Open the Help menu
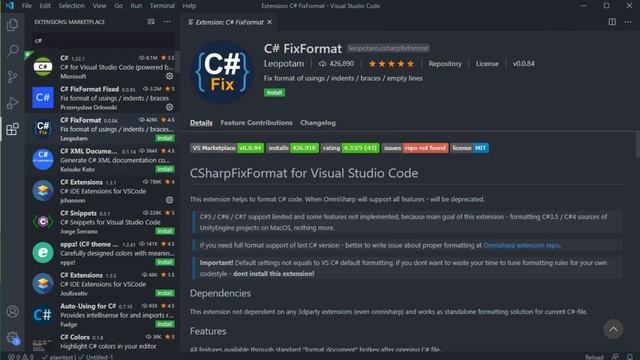640x360 pixels. (x=189, y=6)
